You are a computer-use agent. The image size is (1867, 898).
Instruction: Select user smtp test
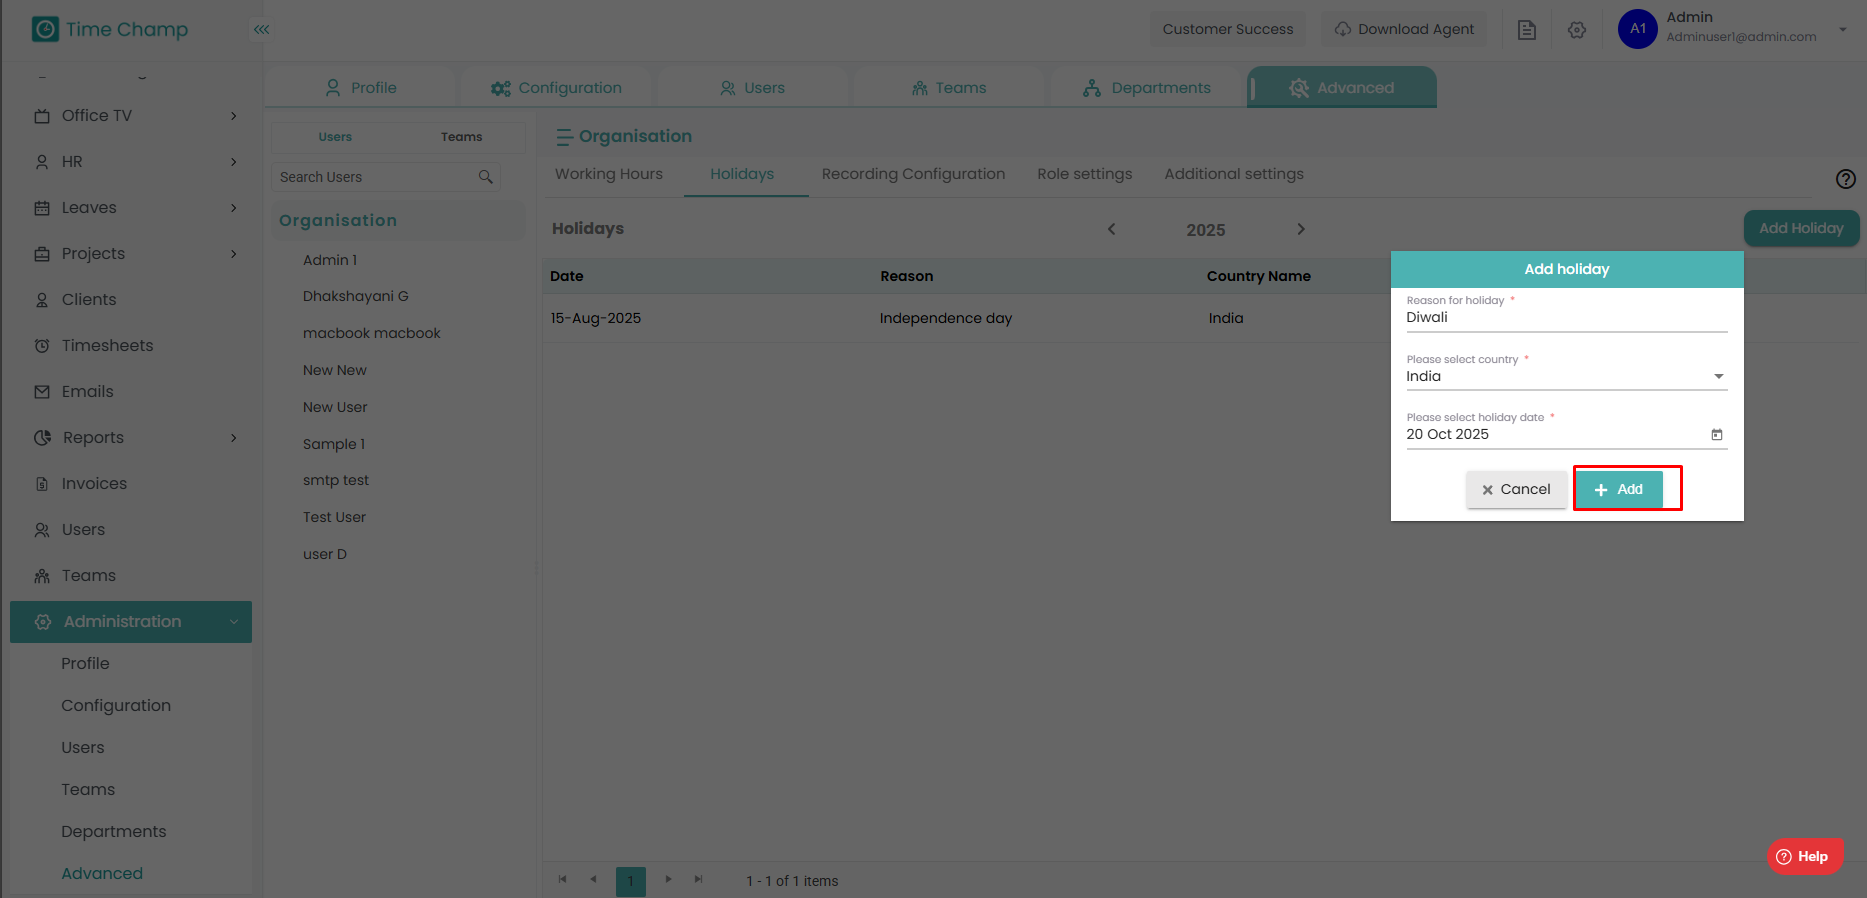(336, 480)
